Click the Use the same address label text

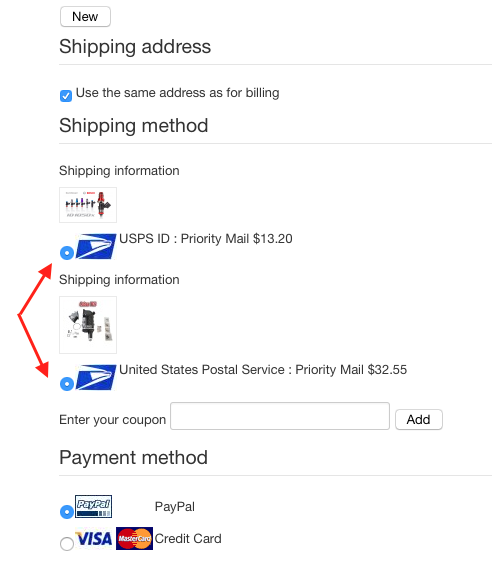[177, 93]
